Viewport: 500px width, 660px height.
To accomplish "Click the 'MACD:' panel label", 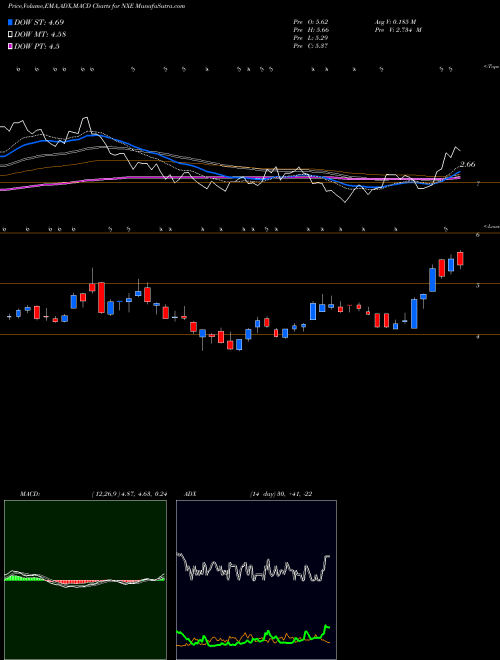I will 30,494.
